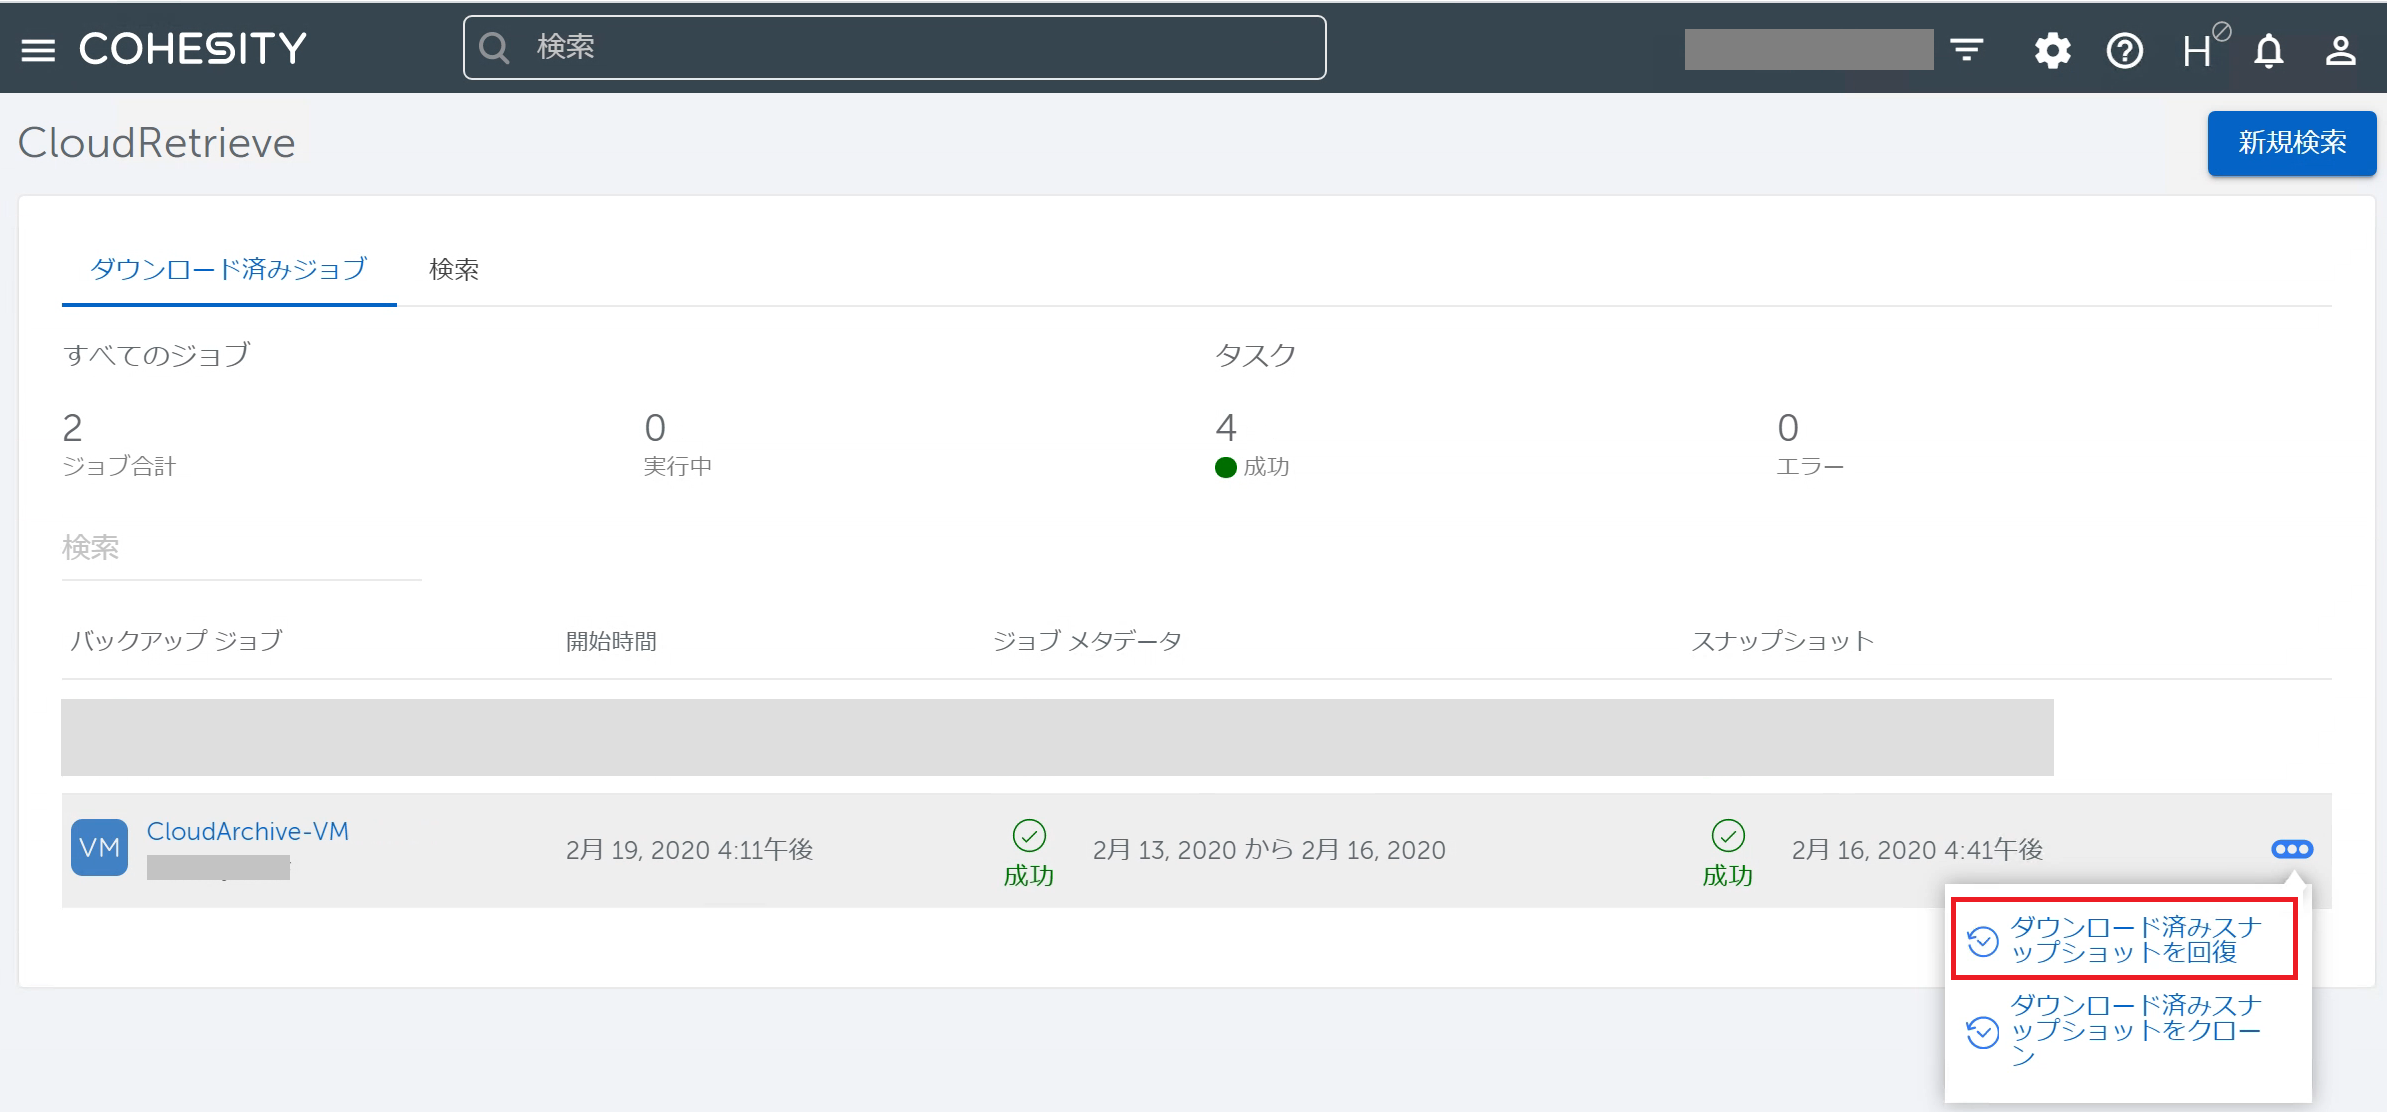Screen dimensions: 2387x1112
Task: Click the Cohesity logo
Action: tap(193, 48)
